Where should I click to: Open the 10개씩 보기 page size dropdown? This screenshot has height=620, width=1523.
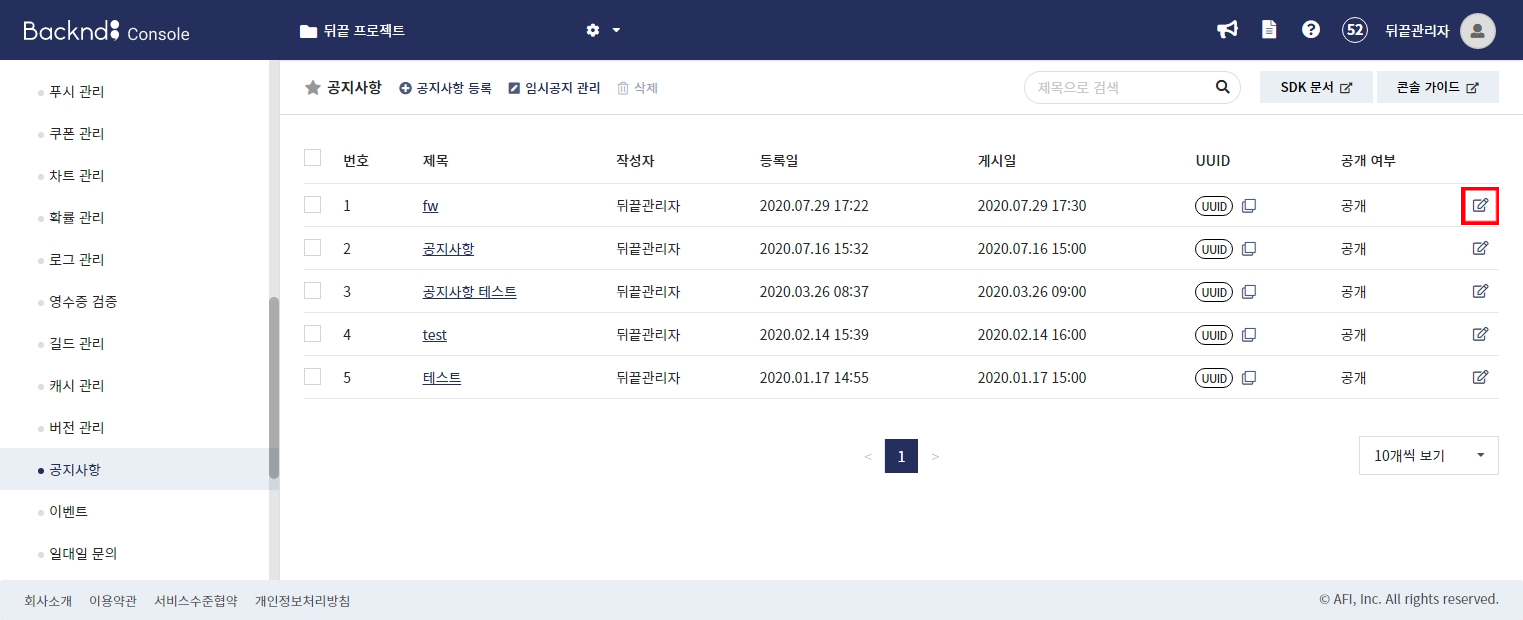point(1428,455)
